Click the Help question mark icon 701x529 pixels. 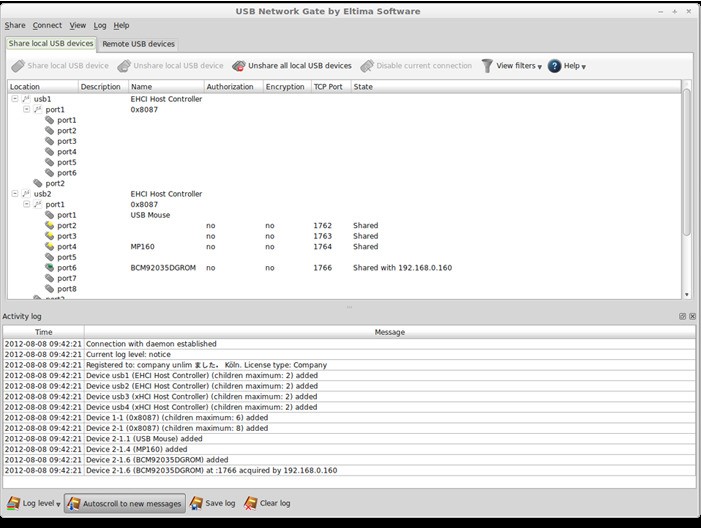tap(554, 66)
